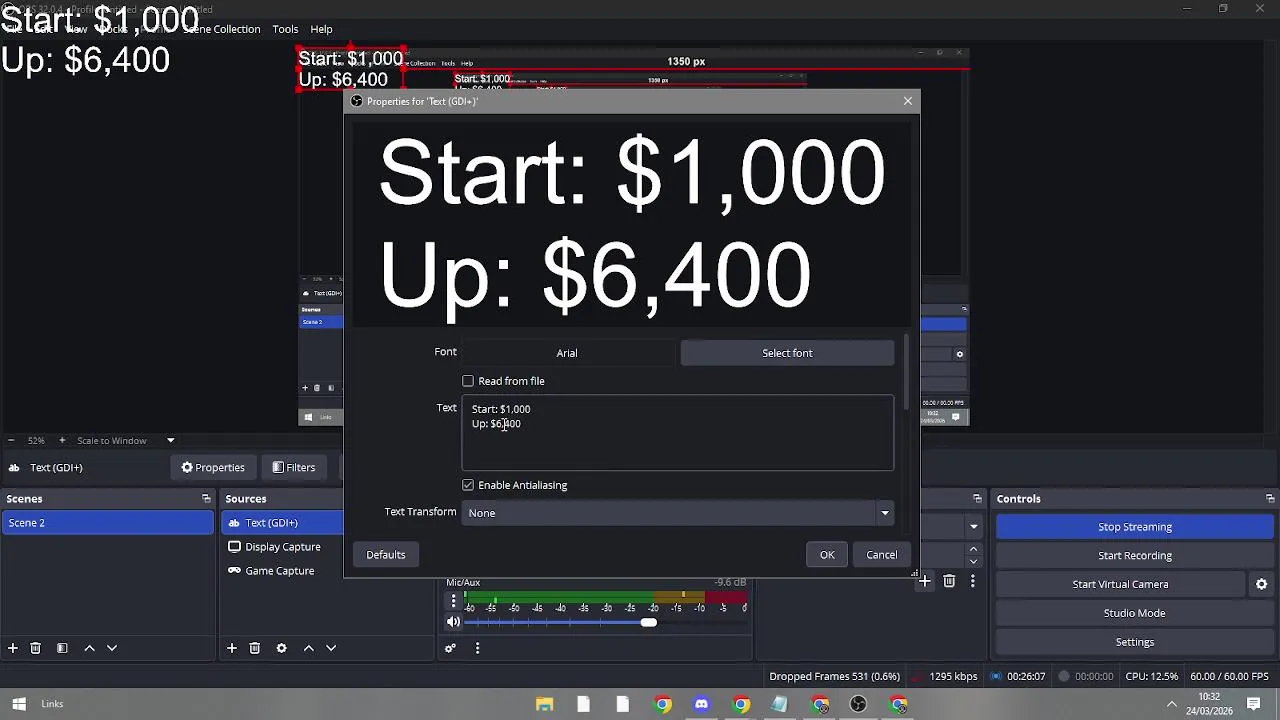
Task: Mute the Mic/Aux speaker icon
Action: (453, 622)
